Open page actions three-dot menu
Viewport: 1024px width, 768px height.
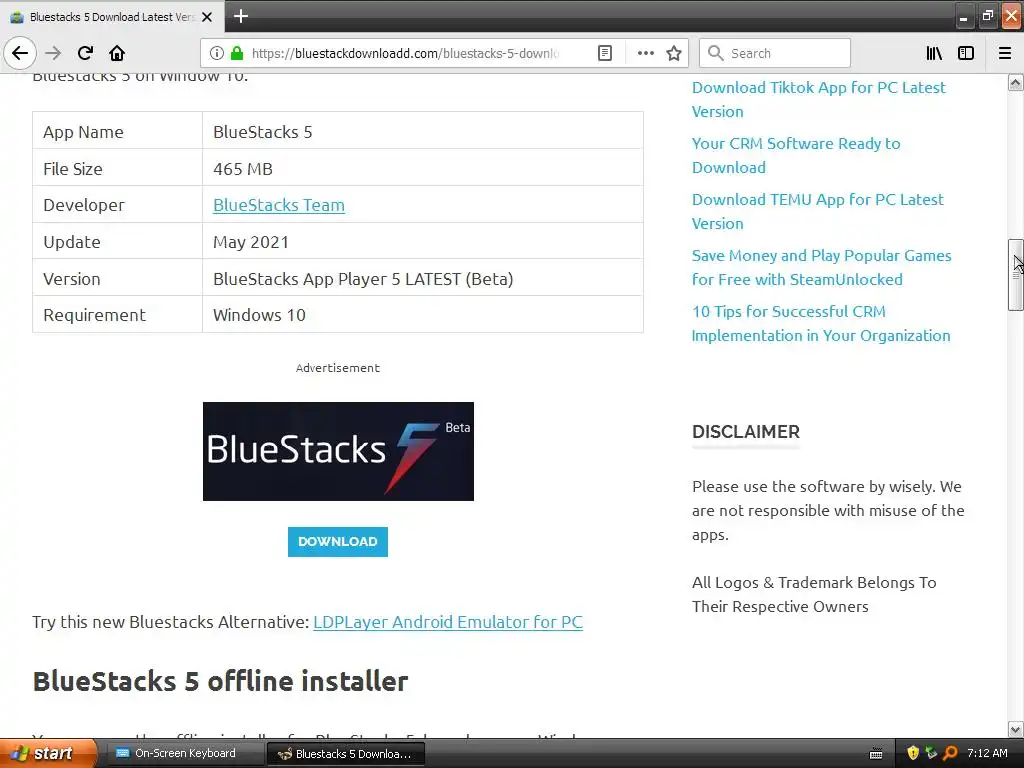coord(645,53)
